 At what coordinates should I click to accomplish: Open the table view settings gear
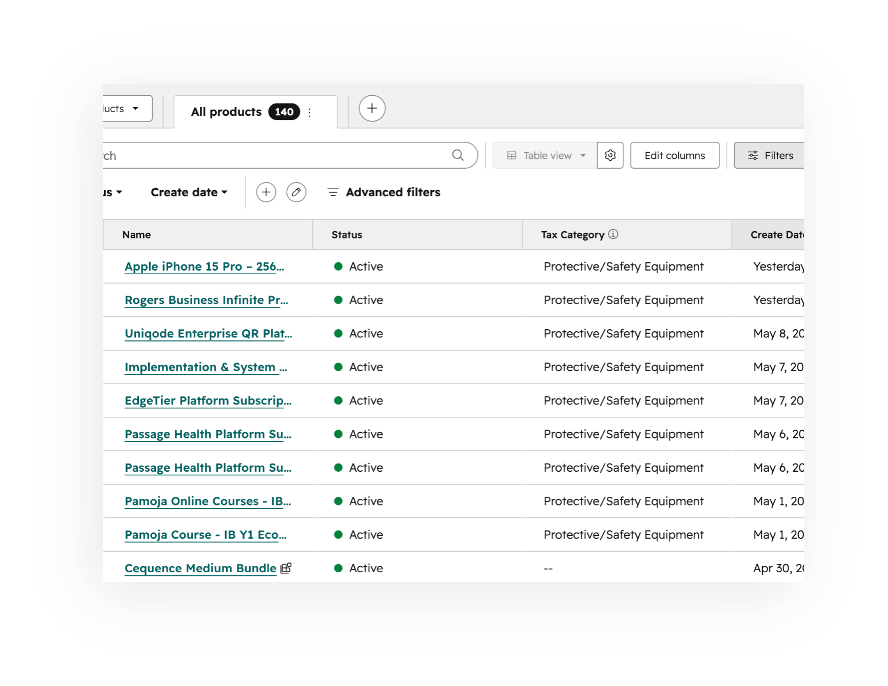(x=610, y=155)
